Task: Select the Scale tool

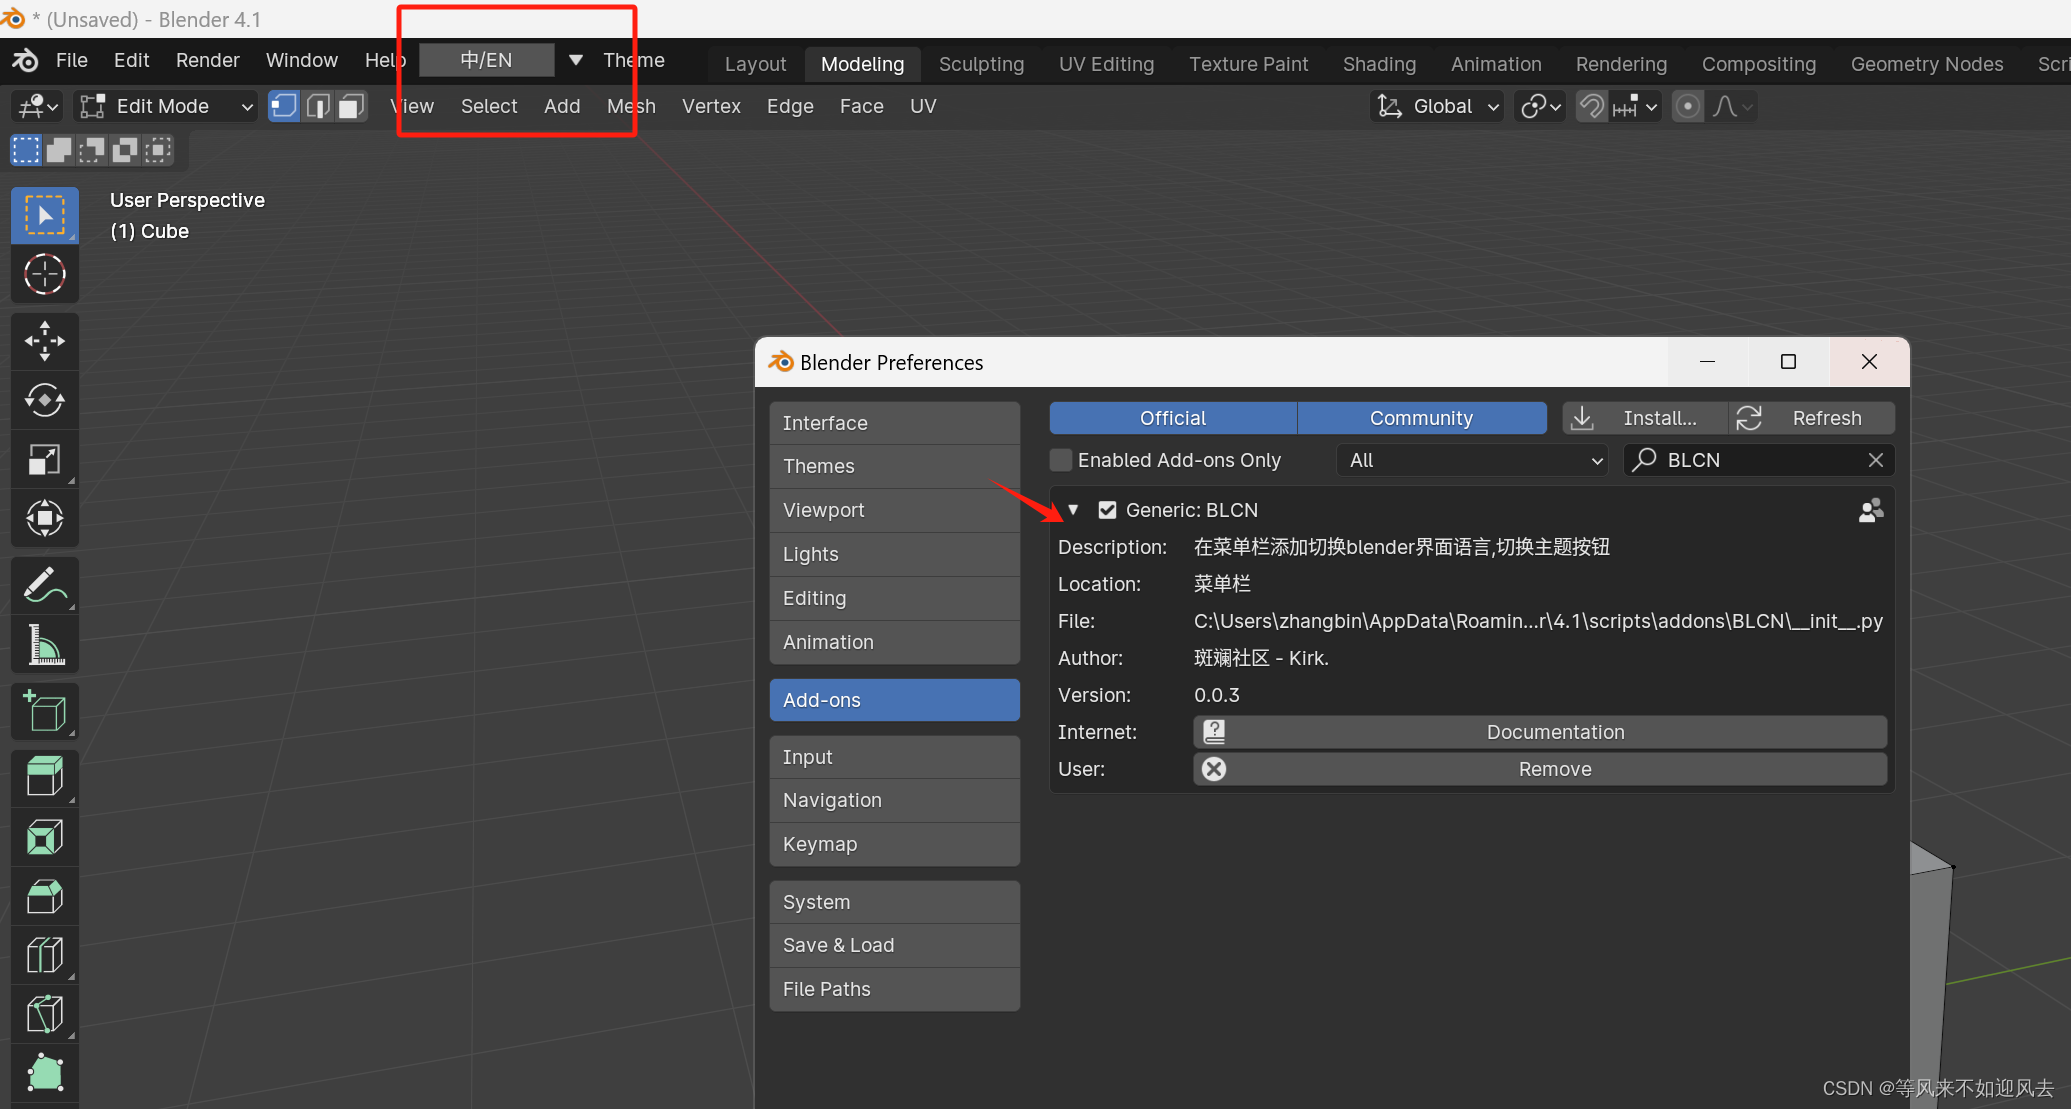Action: click(45, 459)
